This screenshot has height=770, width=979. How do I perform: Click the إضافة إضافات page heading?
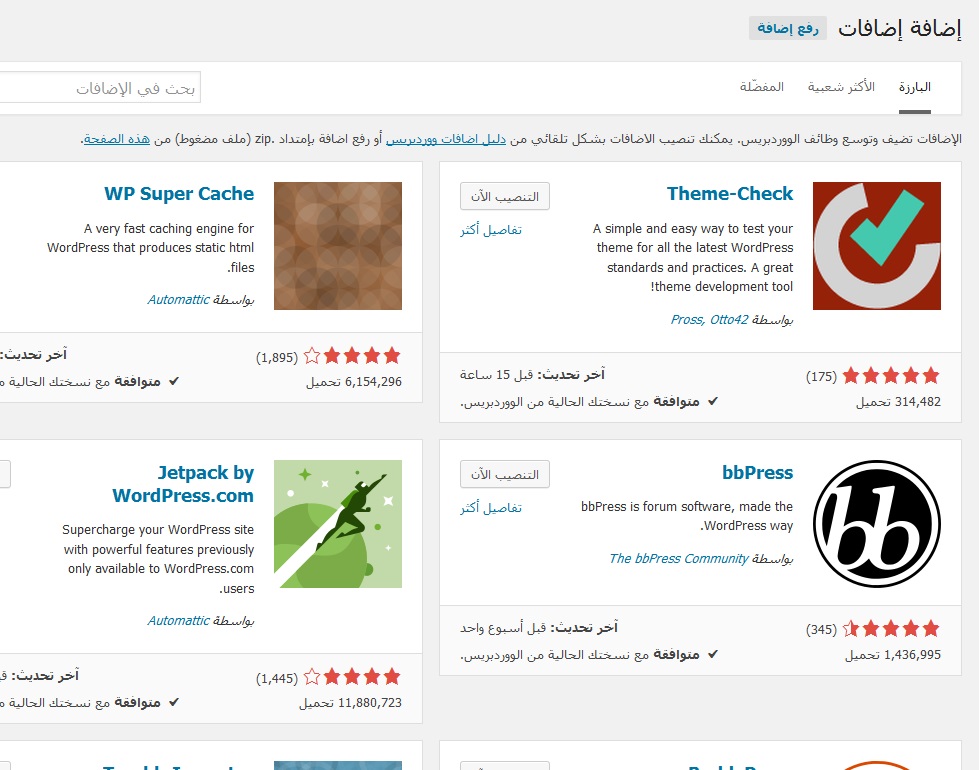(x=899, y=29)
